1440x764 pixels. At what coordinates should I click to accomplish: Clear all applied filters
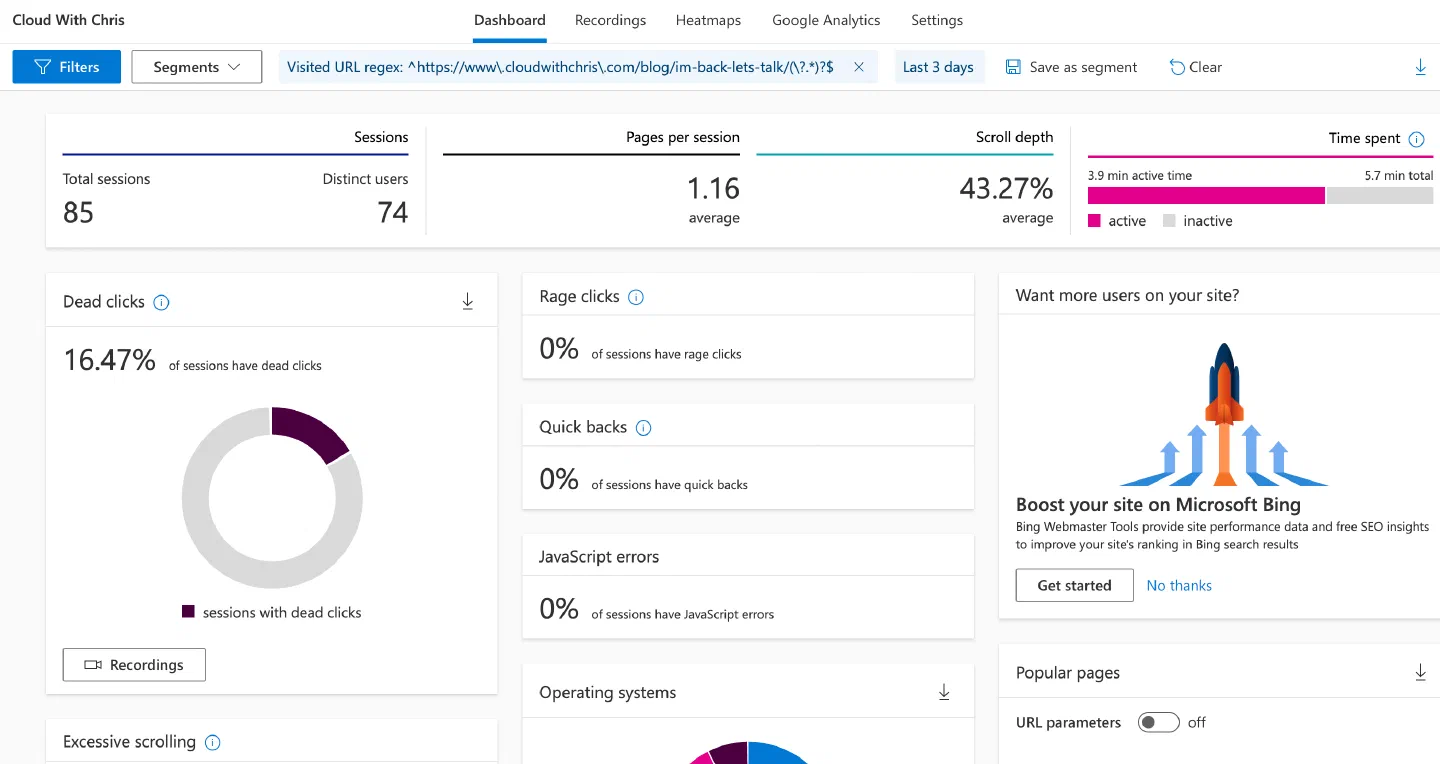1195,67
